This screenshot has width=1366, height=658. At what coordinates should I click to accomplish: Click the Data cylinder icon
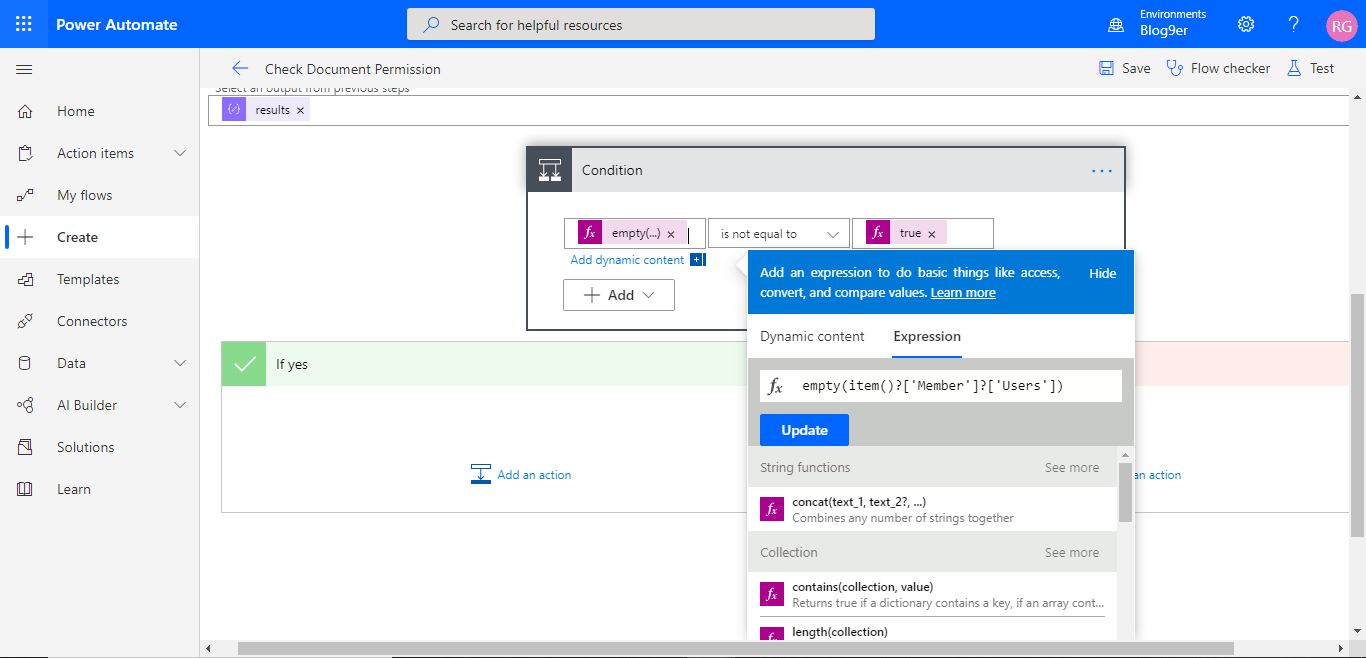[x=25, y=363]
